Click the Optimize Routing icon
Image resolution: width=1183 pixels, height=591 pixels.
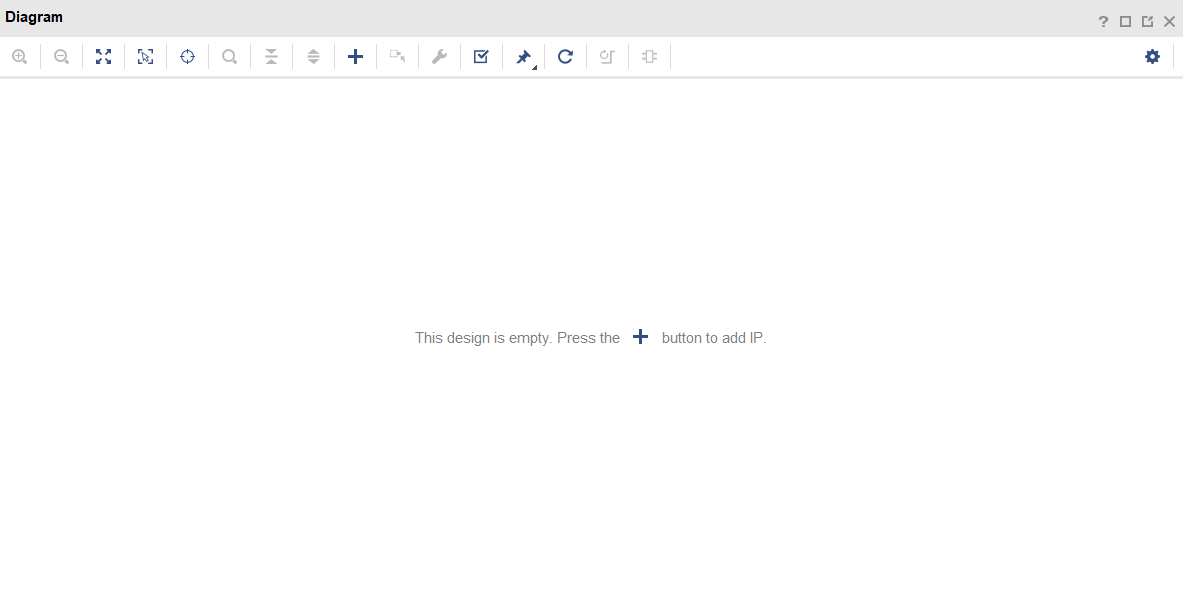pyautogui.click(x=607, y=57)
